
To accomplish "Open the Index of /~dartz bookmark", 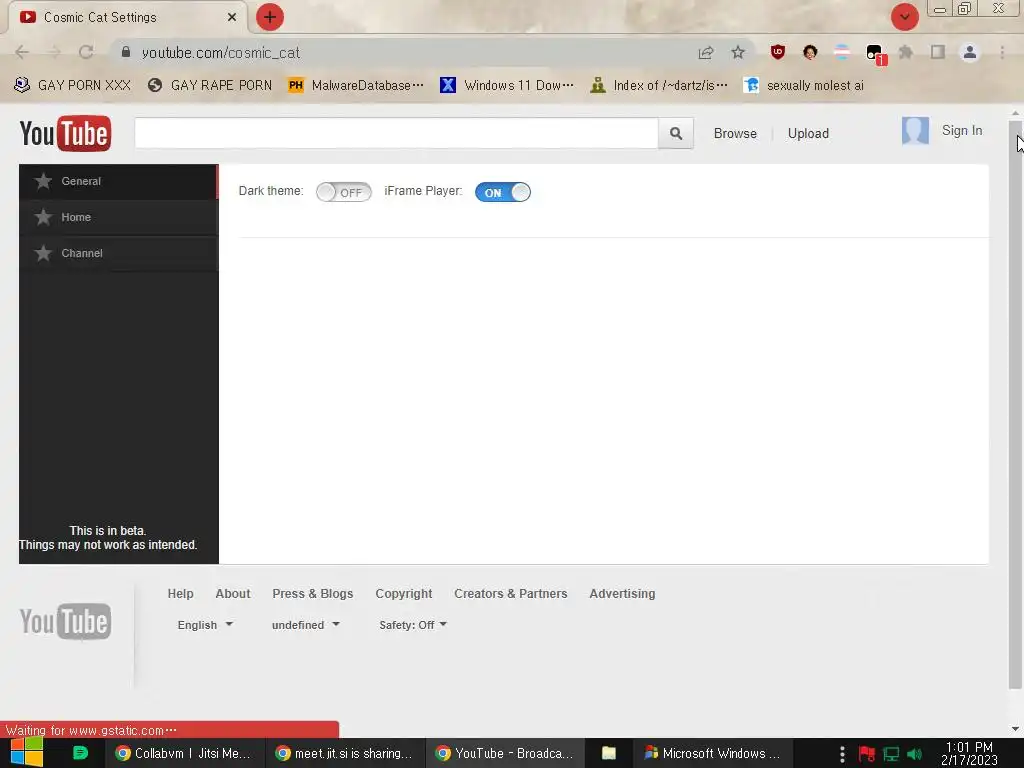I will (x=659, y=85).
